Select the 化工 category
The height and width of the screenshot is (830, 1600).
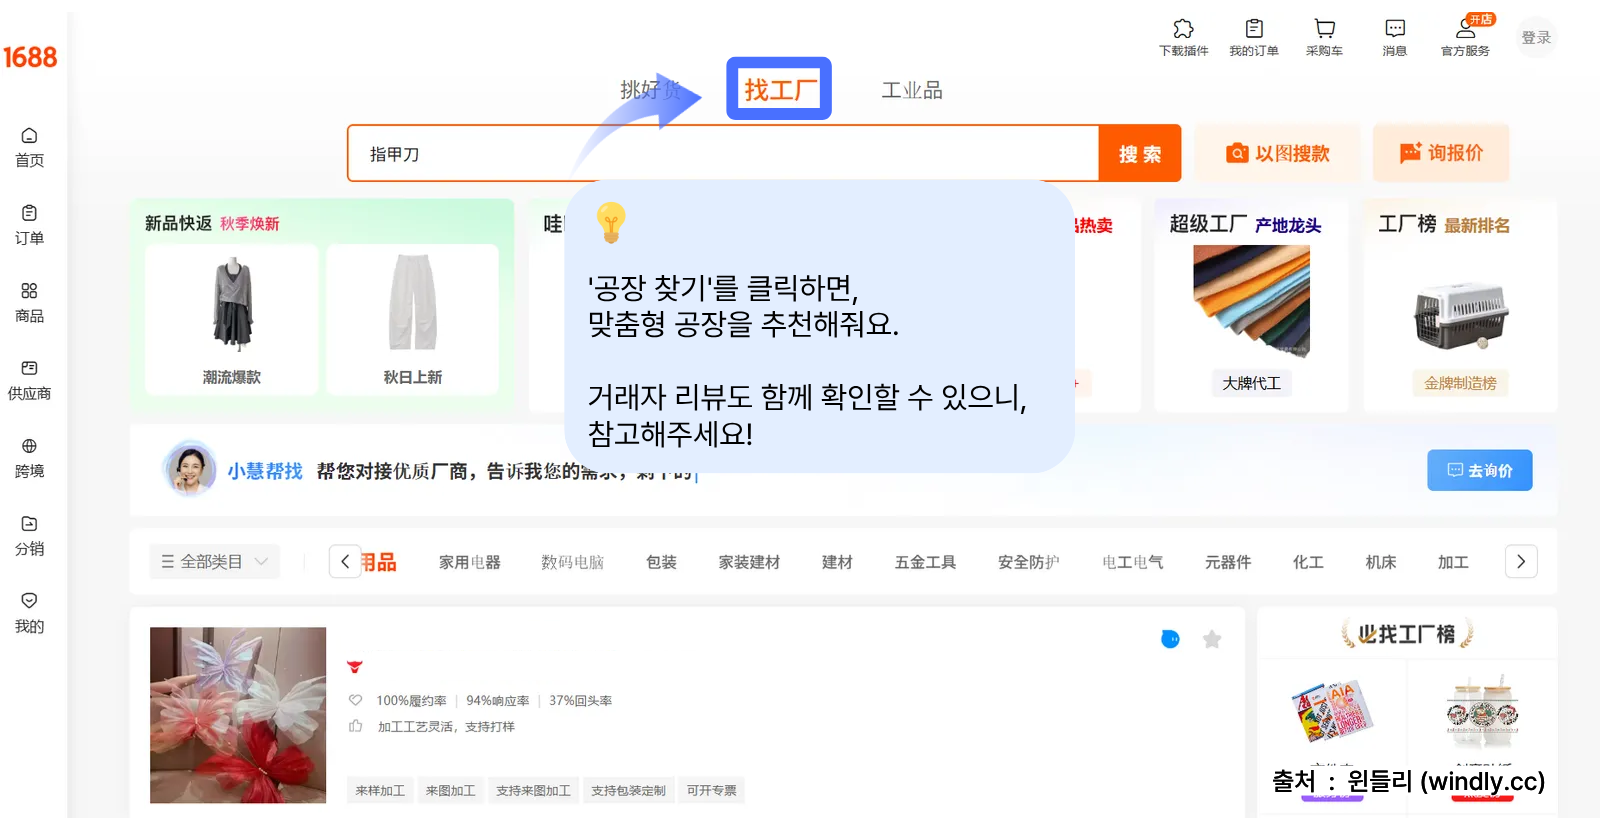[x=1308, y=562]
